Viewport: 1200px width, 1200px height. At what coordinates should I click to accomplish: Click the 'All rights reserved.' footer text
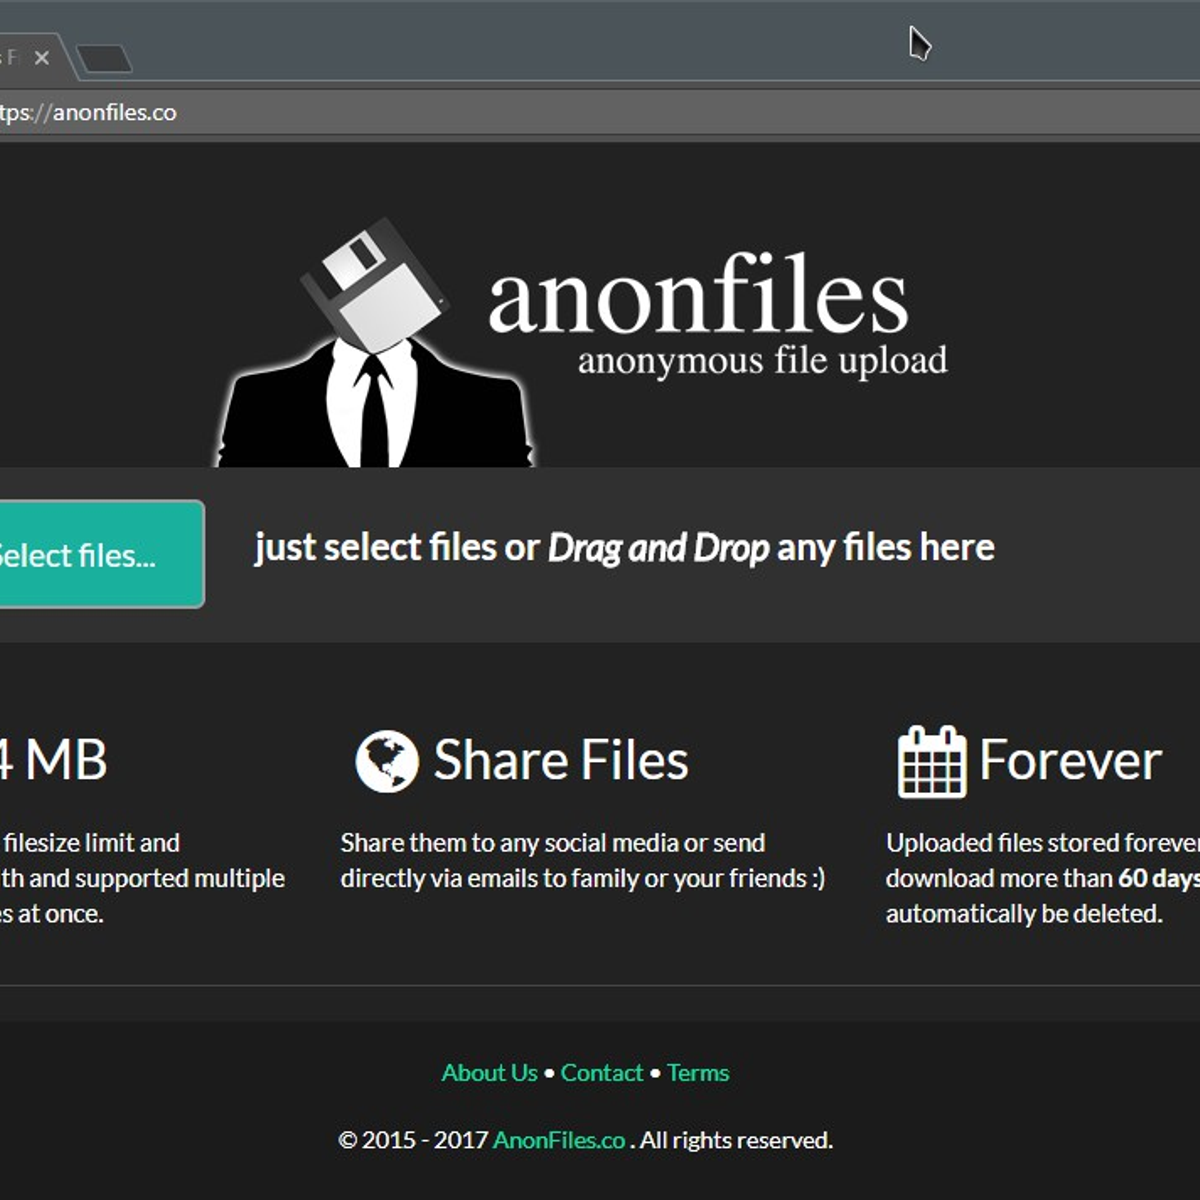(736, 1140)
